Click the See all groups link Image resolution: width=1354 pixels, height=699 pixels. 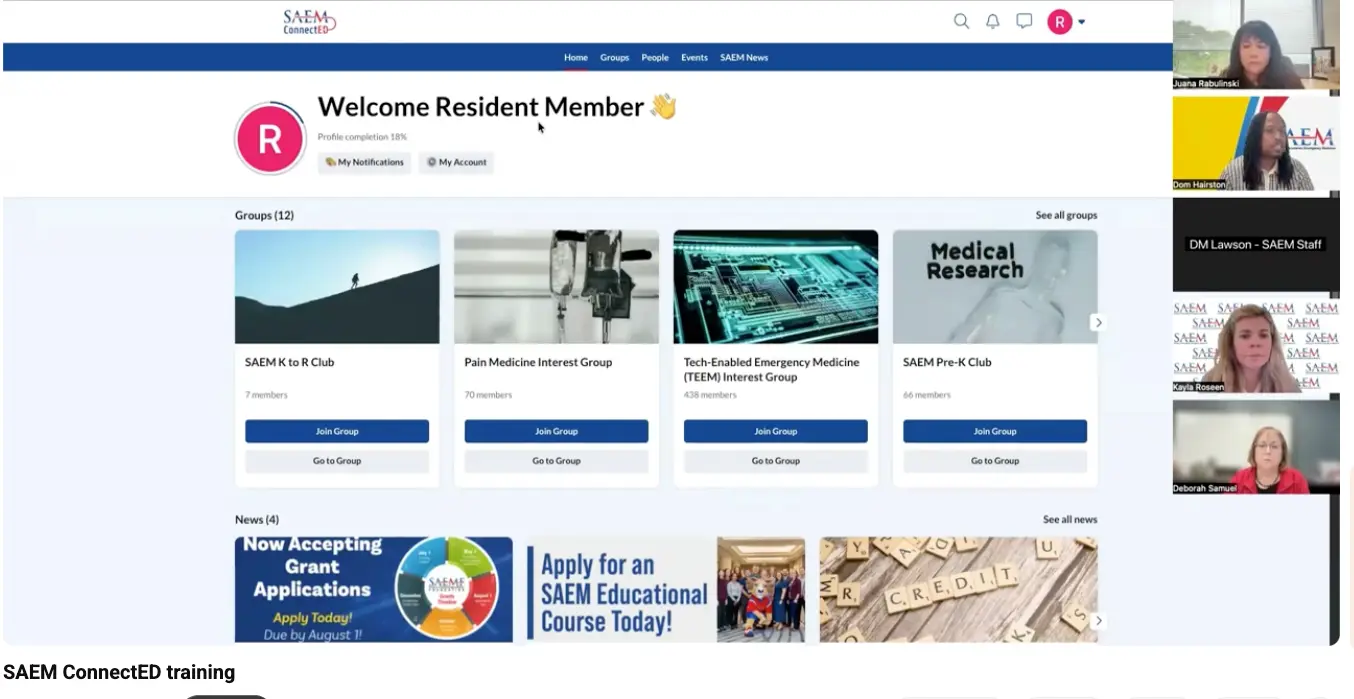pyautogui.click(x=1066, y=215)
